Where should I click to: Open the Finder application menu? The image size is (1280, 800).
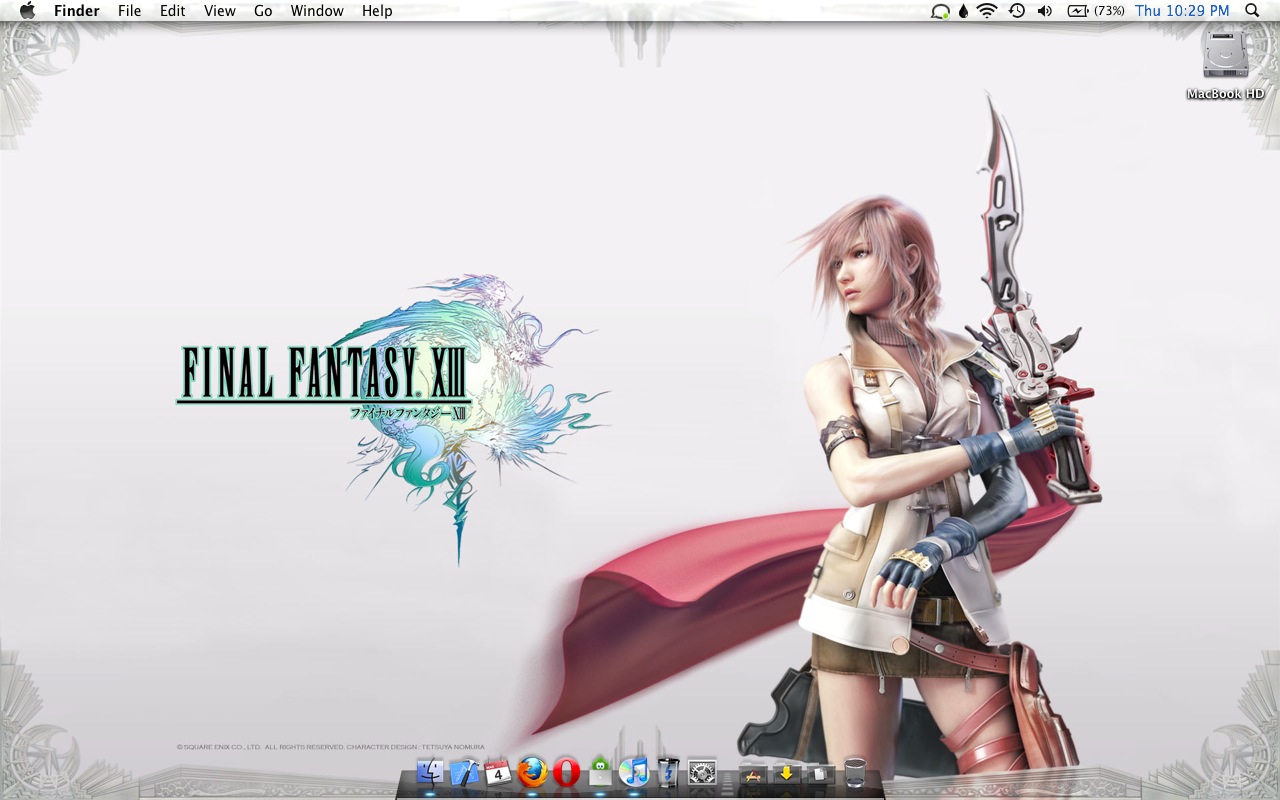pos(77,11)
